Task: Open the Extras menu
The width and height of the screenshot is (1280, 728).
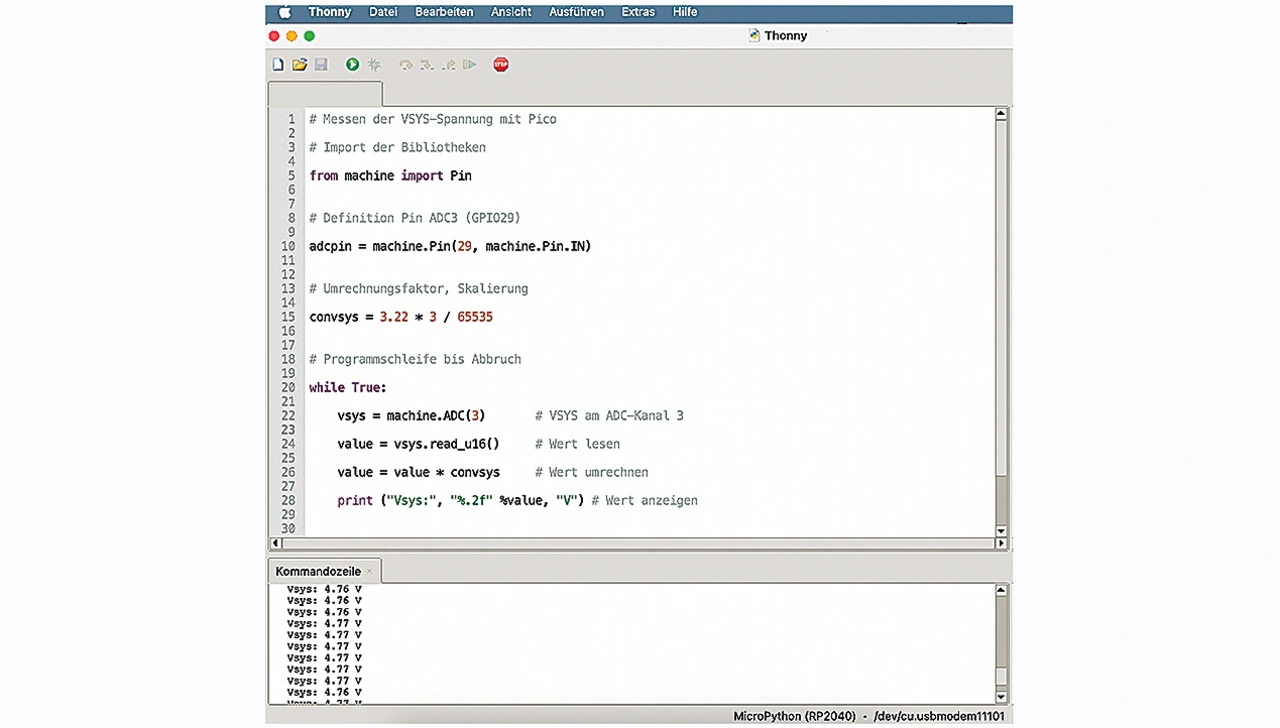Action: point(638,12)
